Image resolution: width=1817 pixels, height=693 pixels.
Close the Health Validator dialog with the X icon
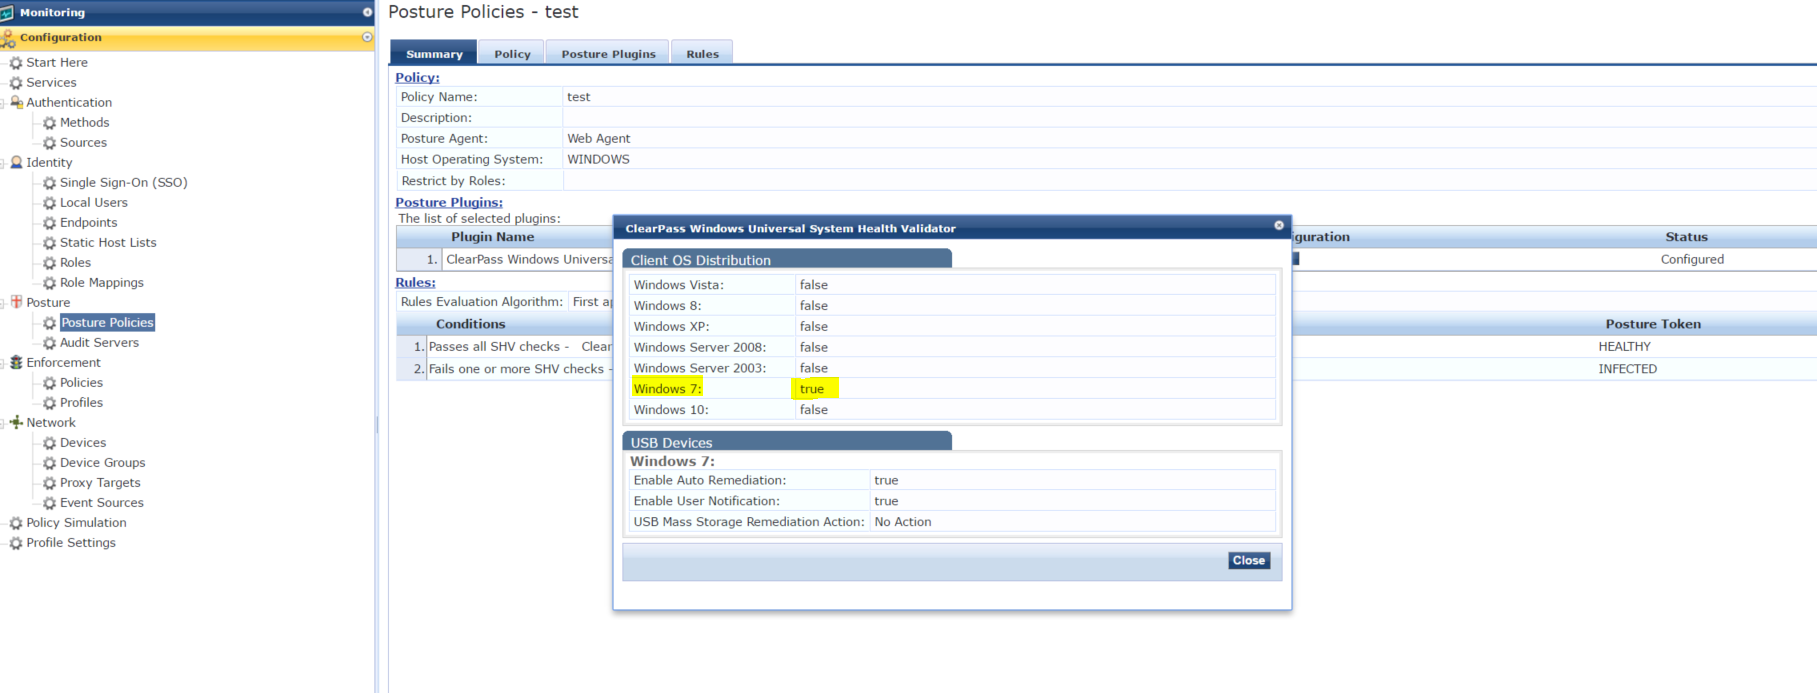coord(1279,226)
